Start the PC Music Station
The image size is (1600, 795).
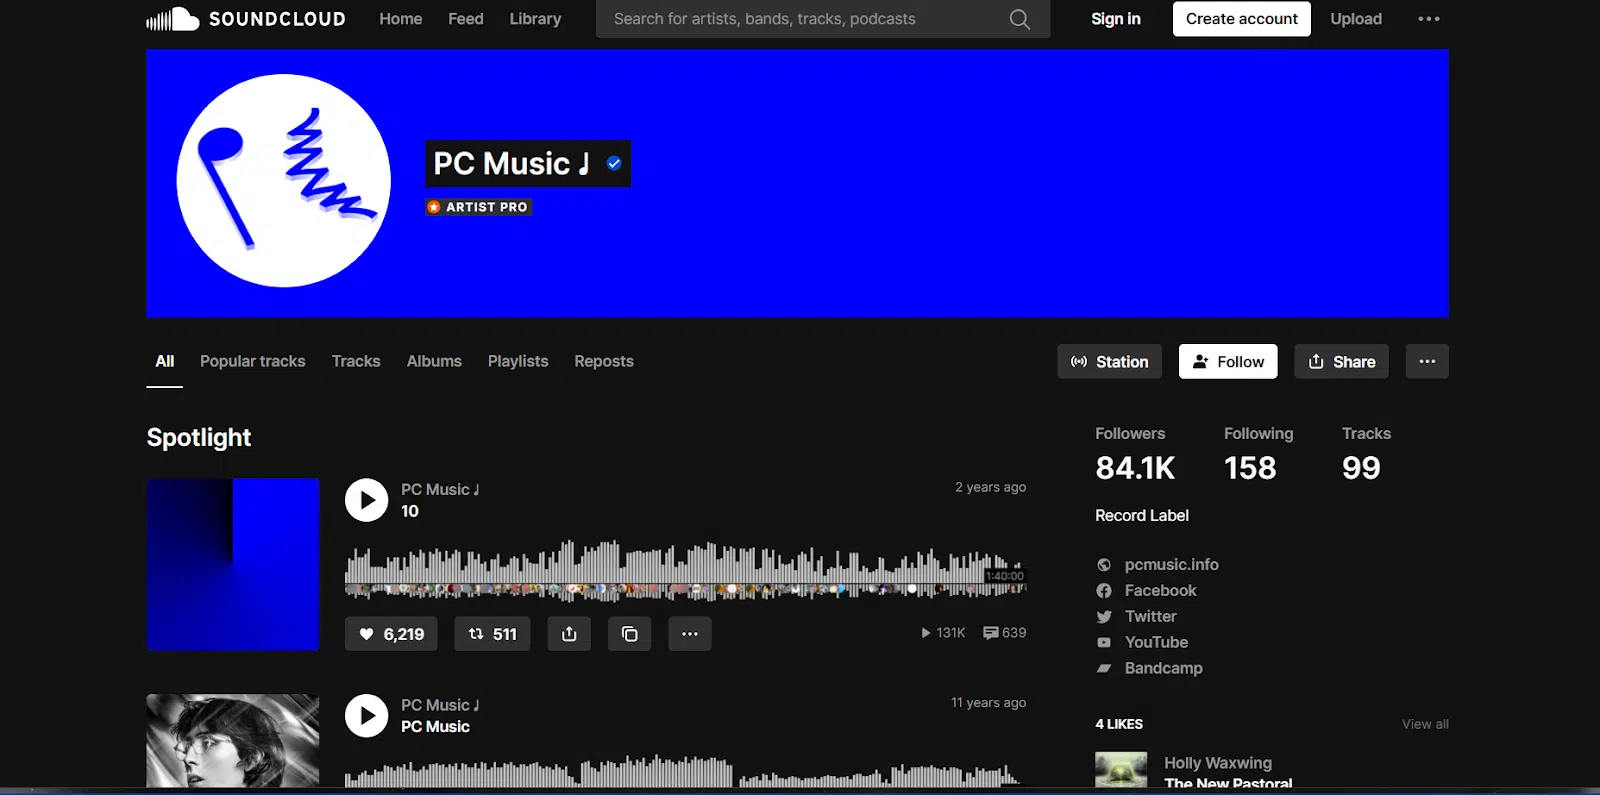1109,362
